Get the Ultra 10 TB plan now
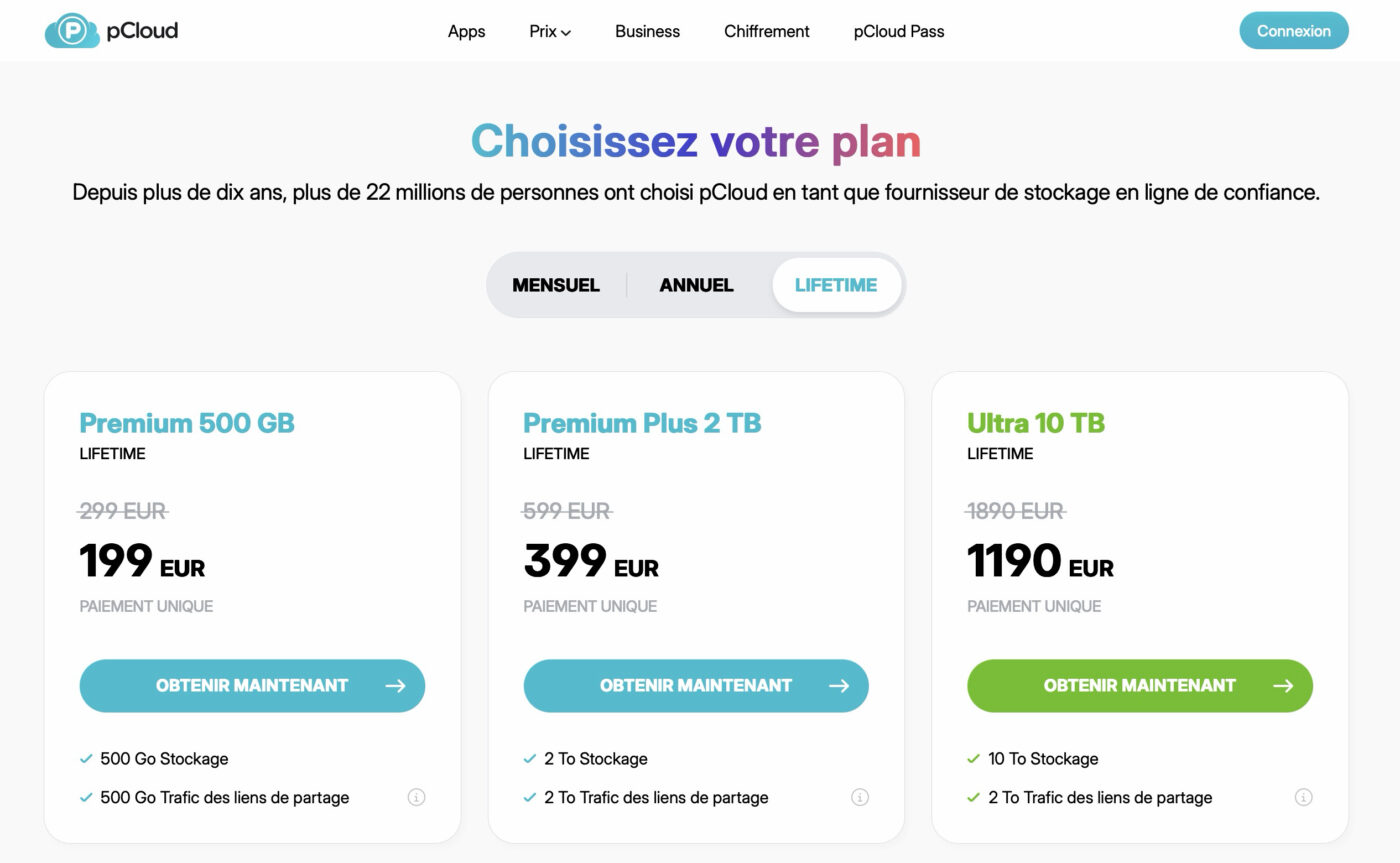Image resolution: width=1400 pixels, height=863 pixels. (x=1139, y=686)
